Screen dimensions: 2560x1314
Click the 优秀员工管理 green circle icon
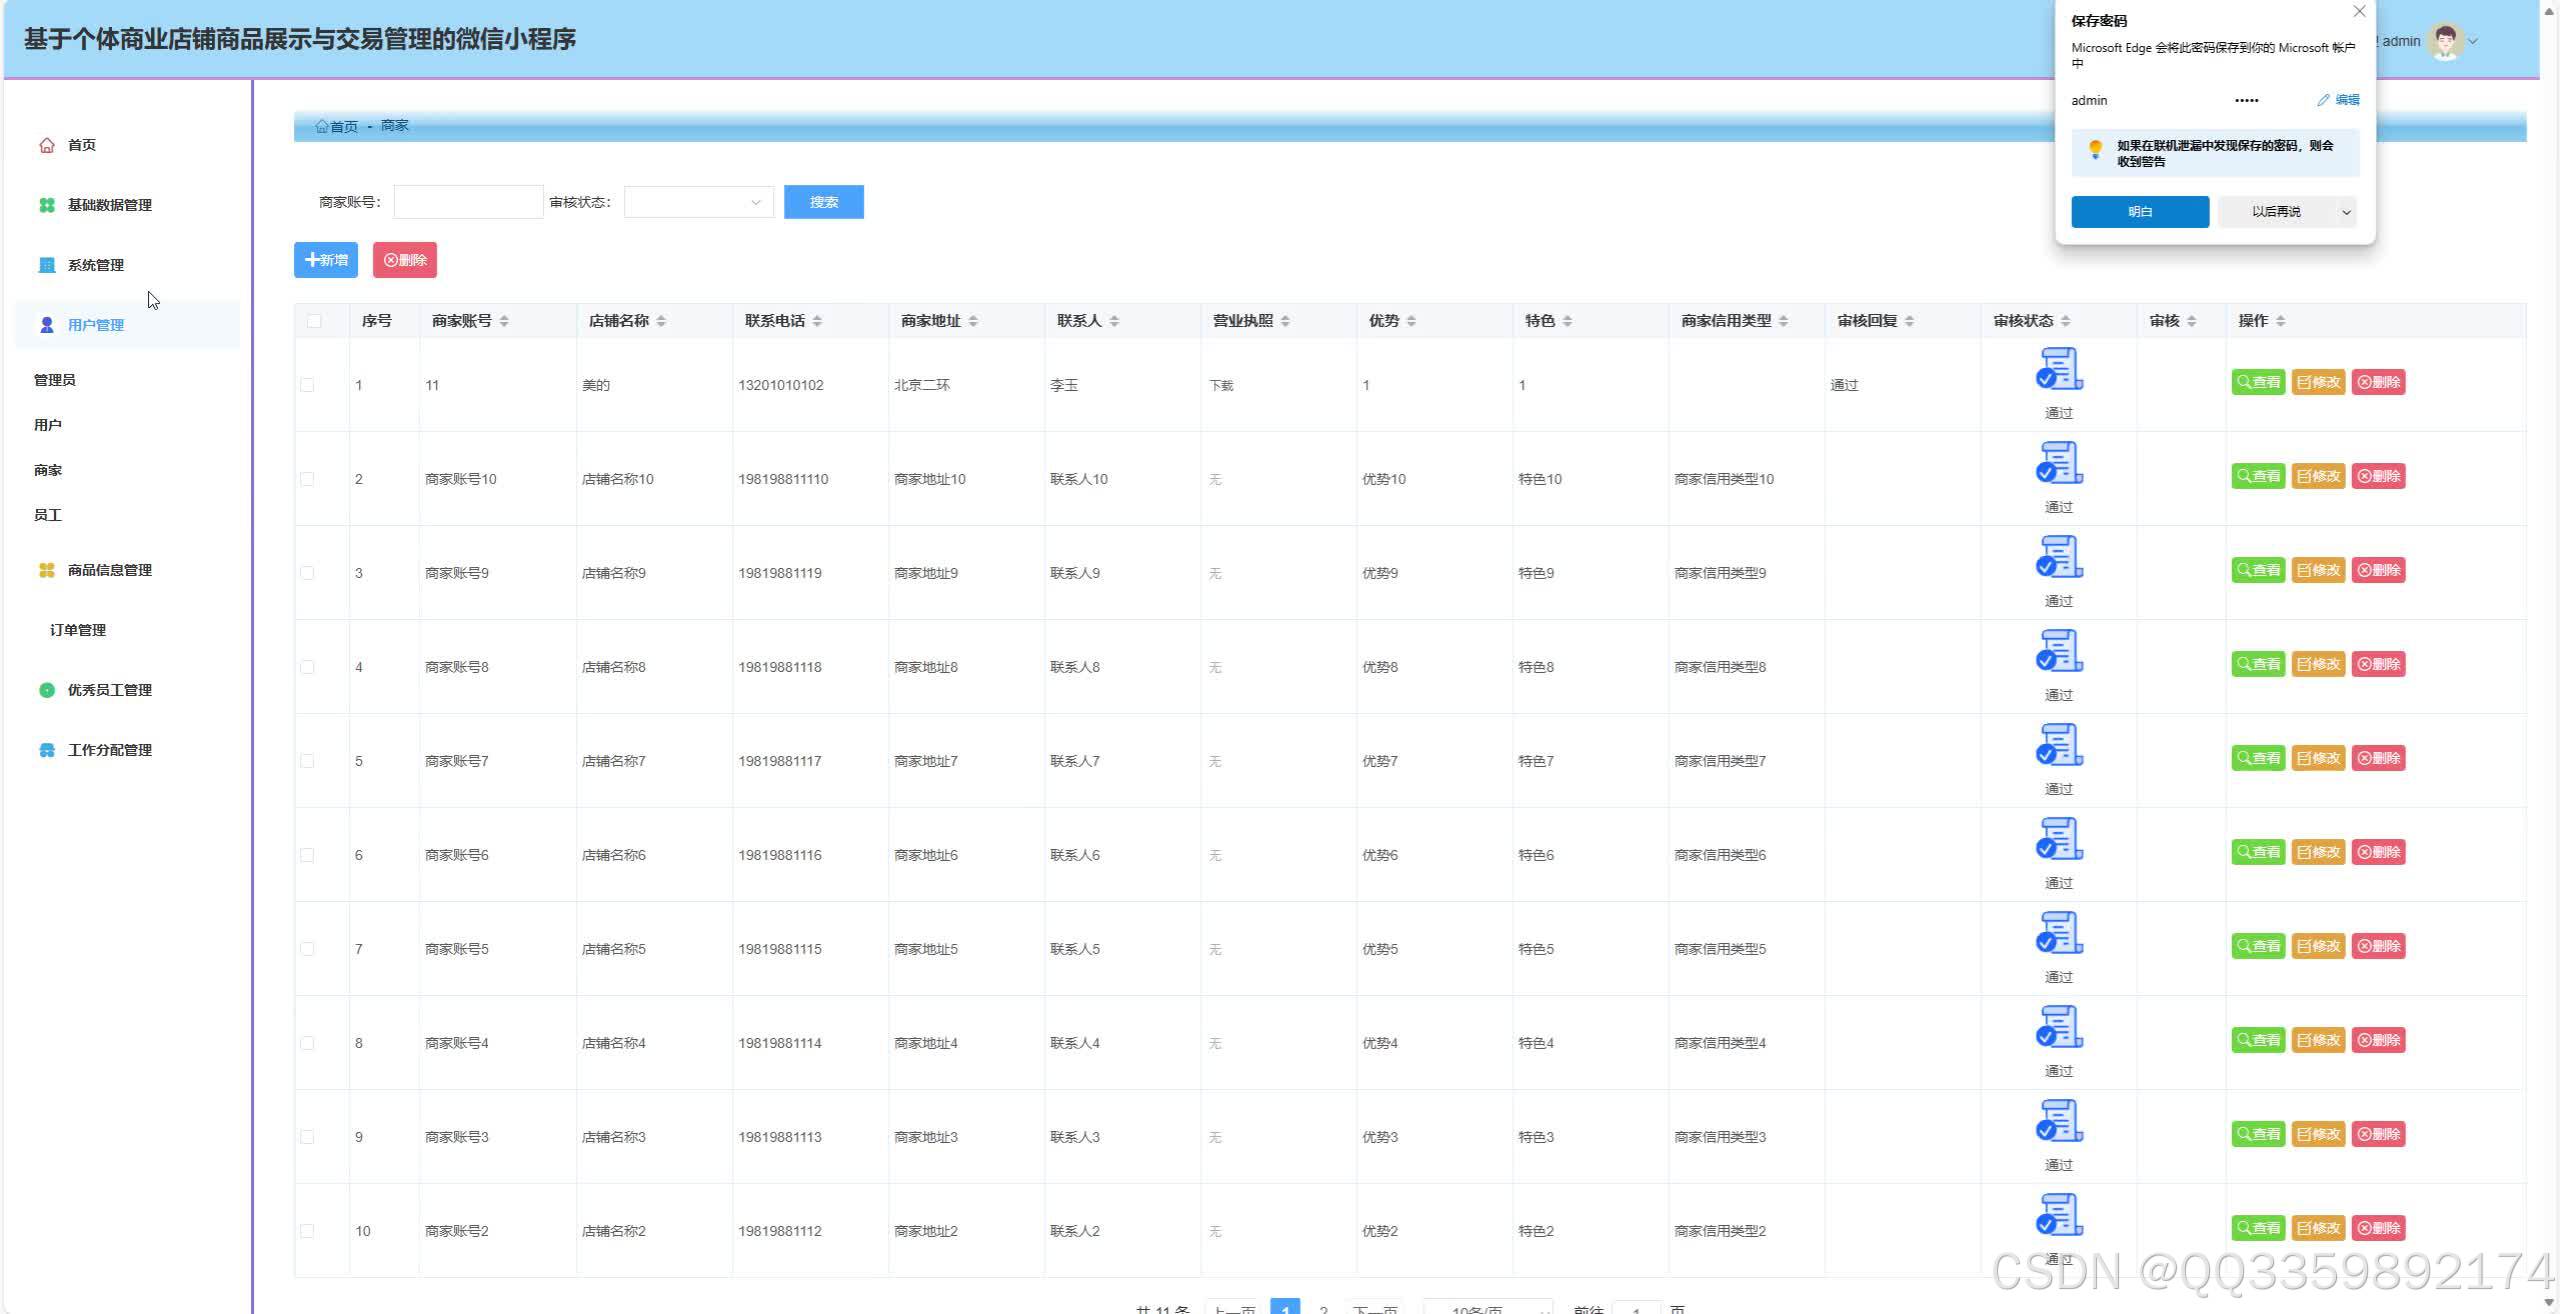[x=47, y=690]
